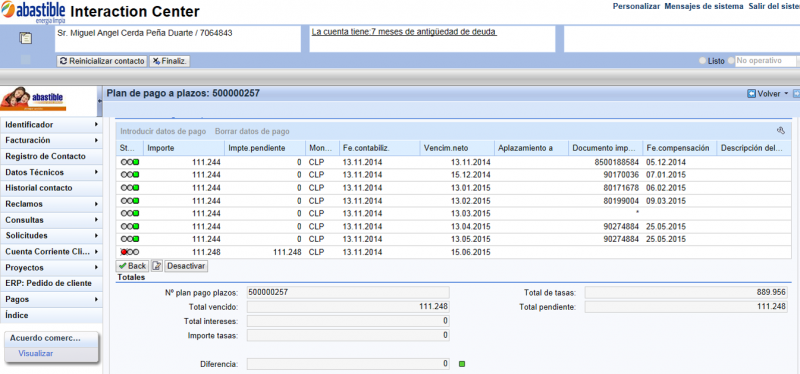The image size is (800, 374).
Task: Click the Visualizar link
Action: tap(36, 353)
